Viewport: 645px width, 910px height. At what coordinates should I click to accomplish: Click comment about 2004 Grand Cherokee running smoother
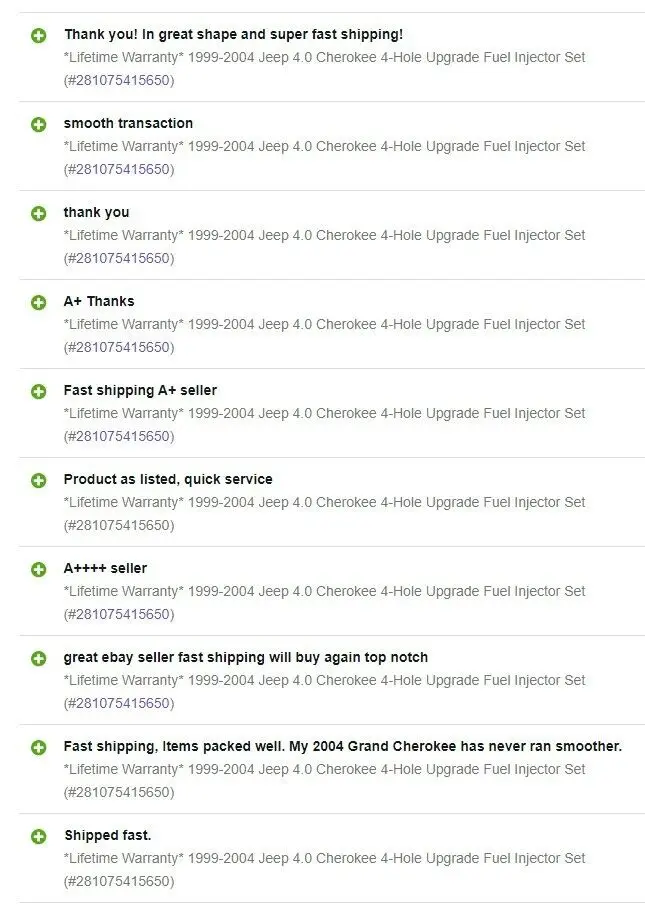(342, 746)
